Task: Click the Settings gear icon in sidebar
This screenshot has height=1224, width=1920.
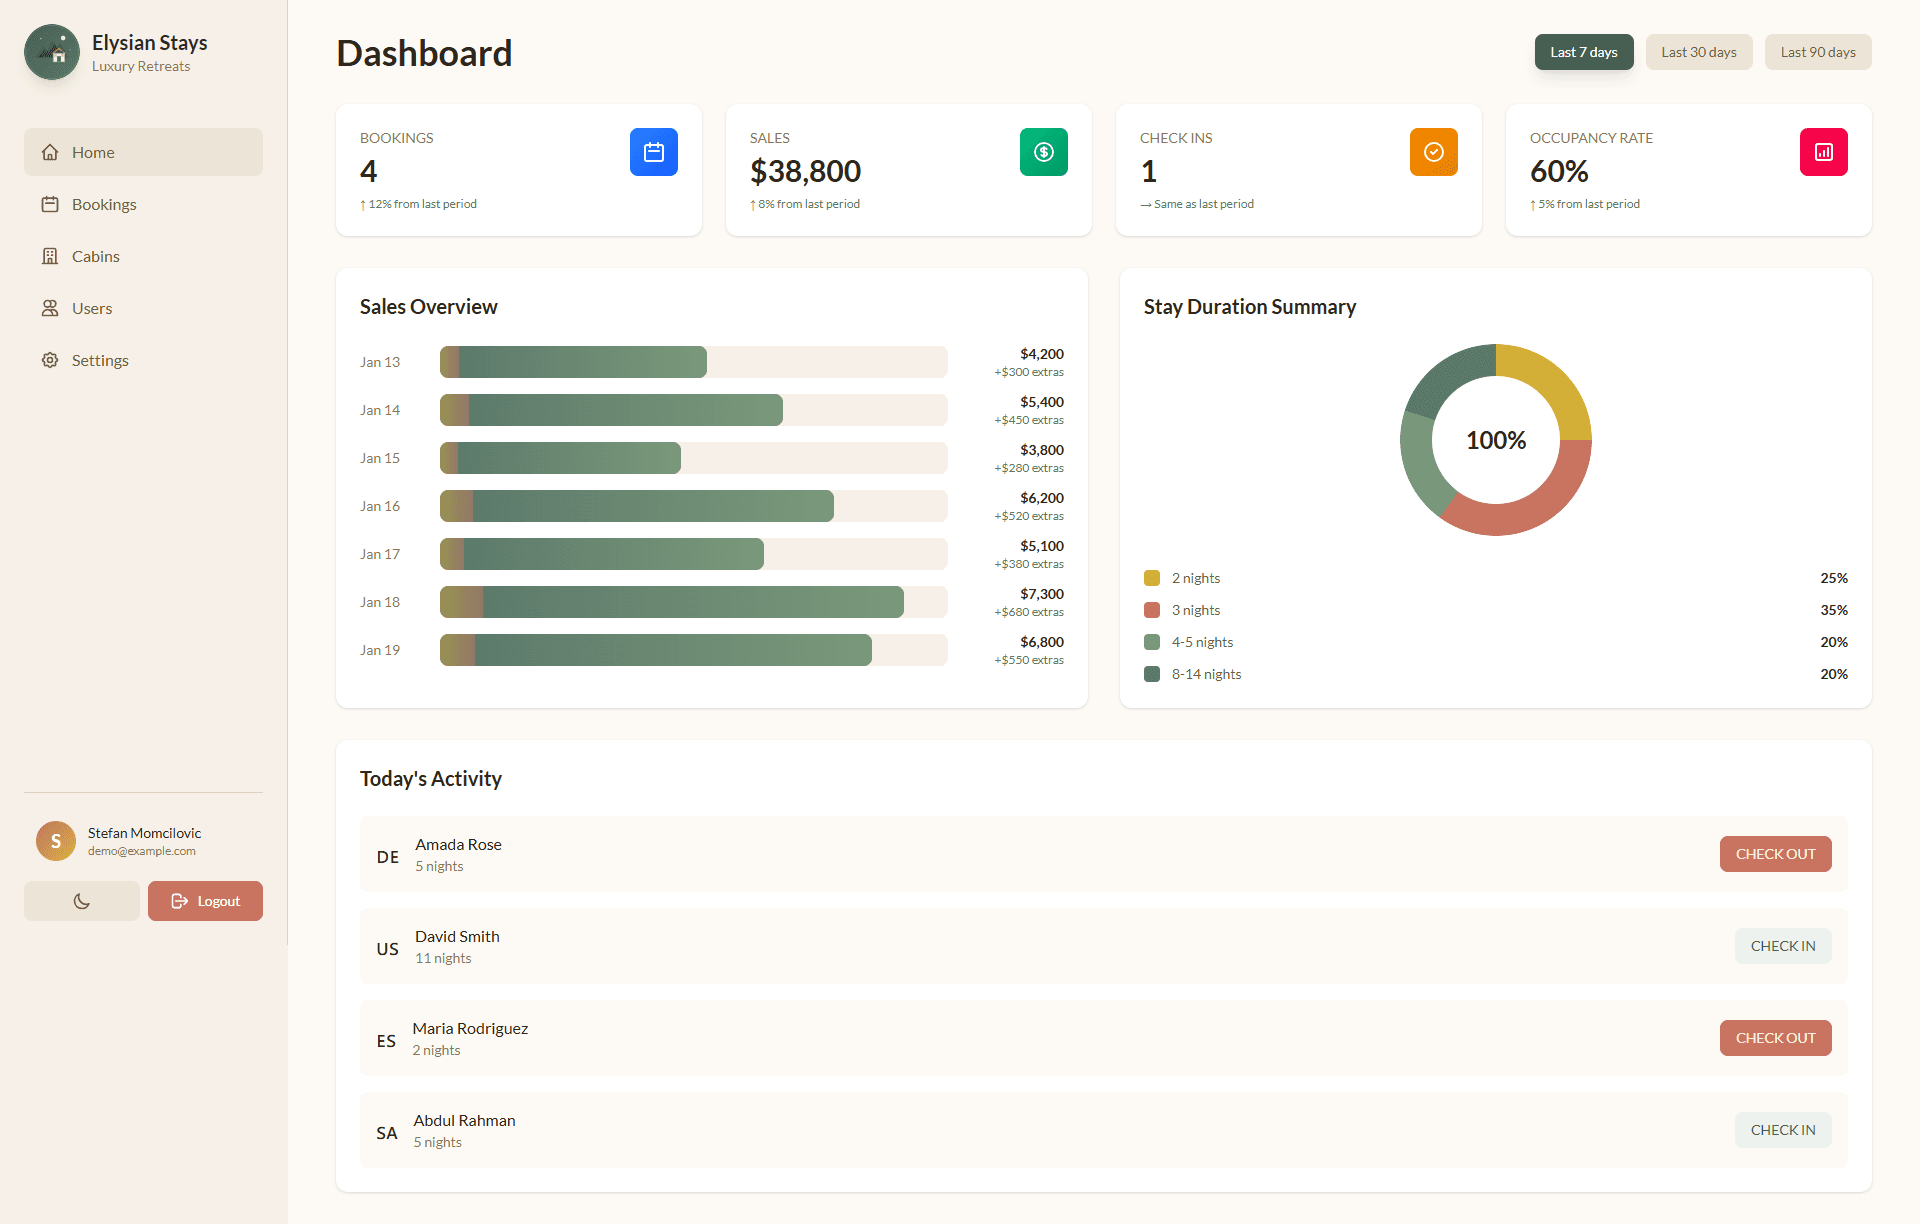Action: (50, 360)
